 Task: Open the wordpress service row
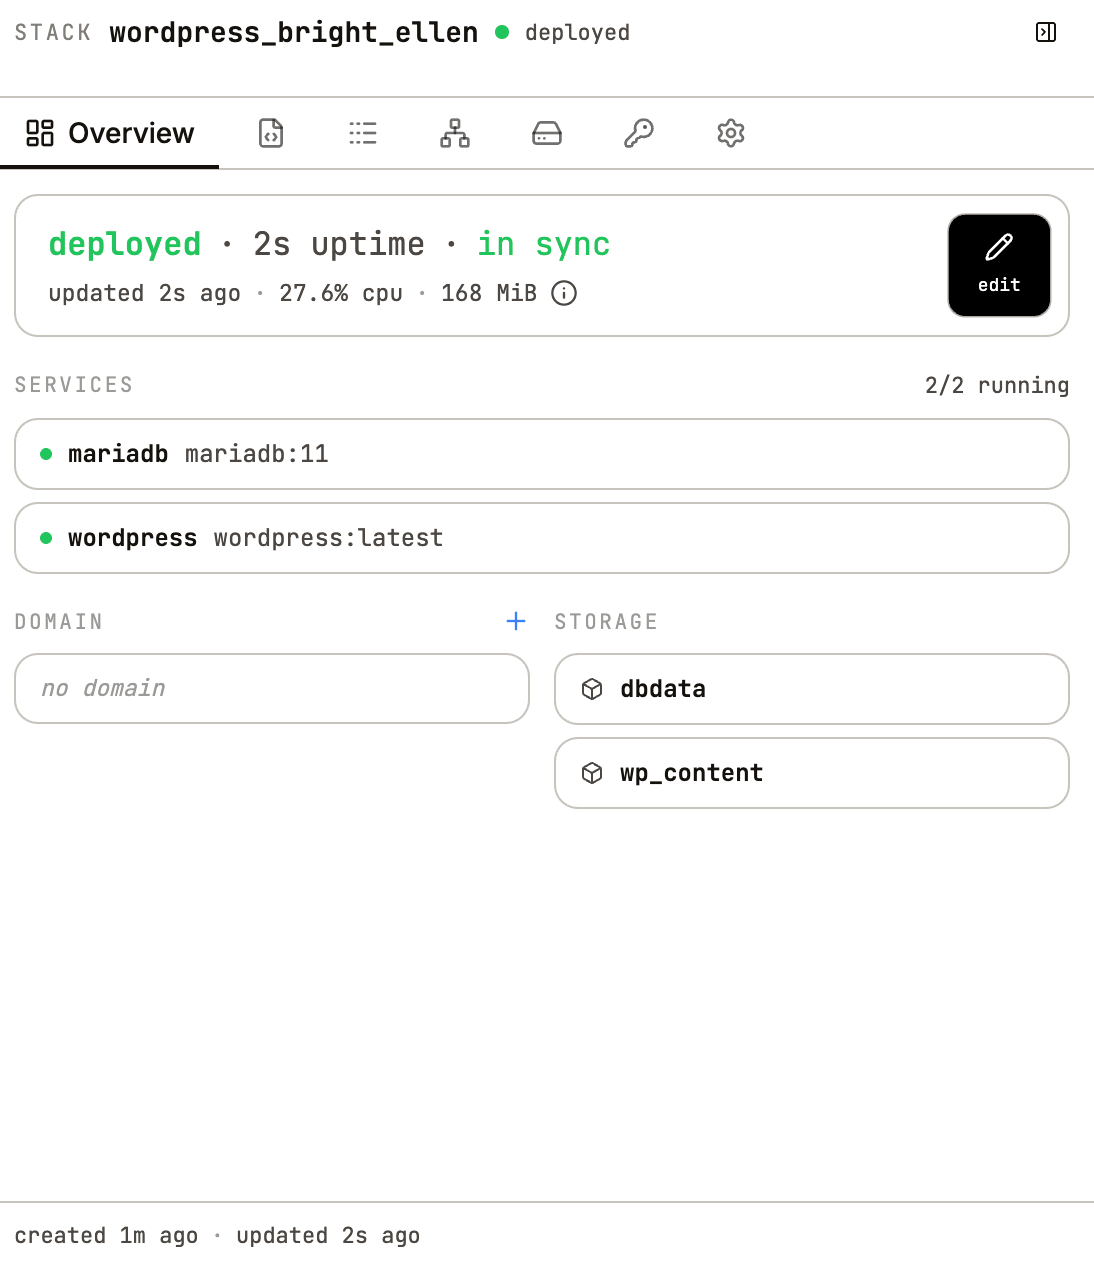tap(542, 538)
